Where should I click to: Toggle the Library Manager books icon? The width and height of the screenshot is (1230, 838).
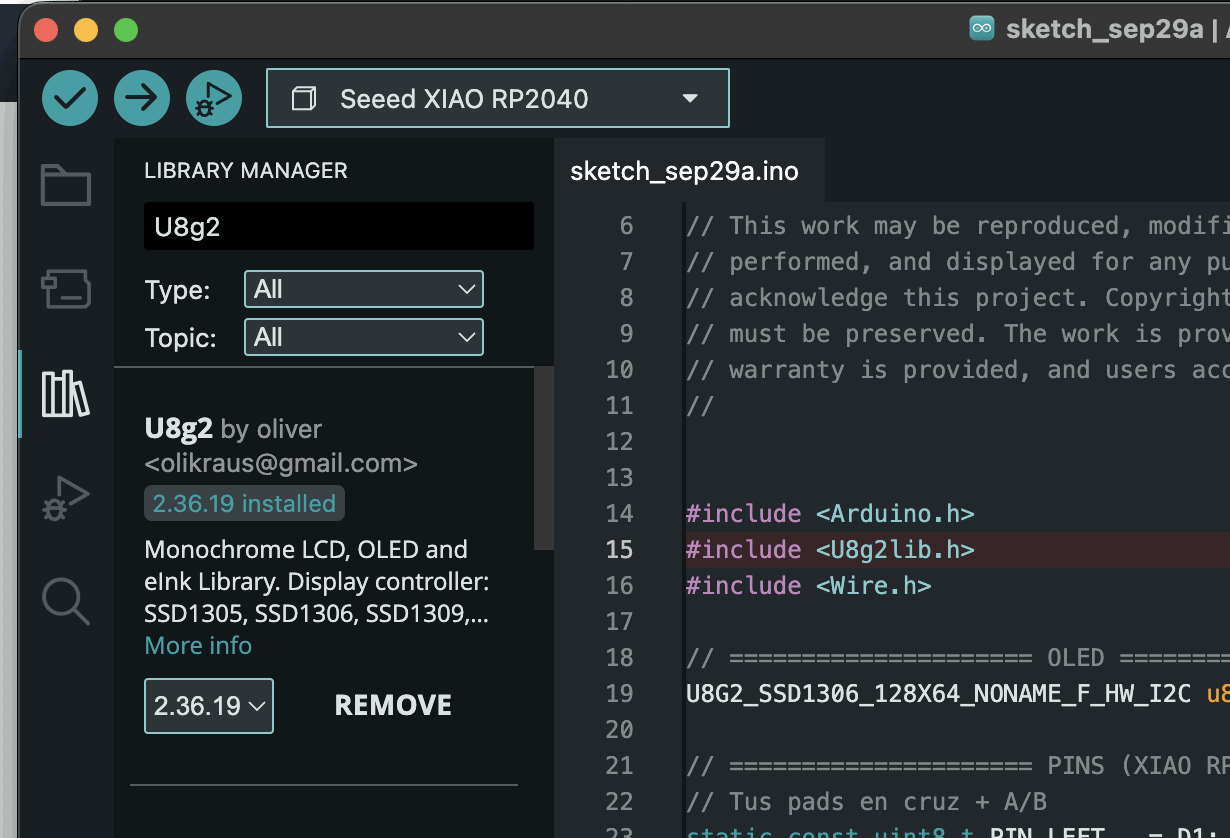point(66,394)
